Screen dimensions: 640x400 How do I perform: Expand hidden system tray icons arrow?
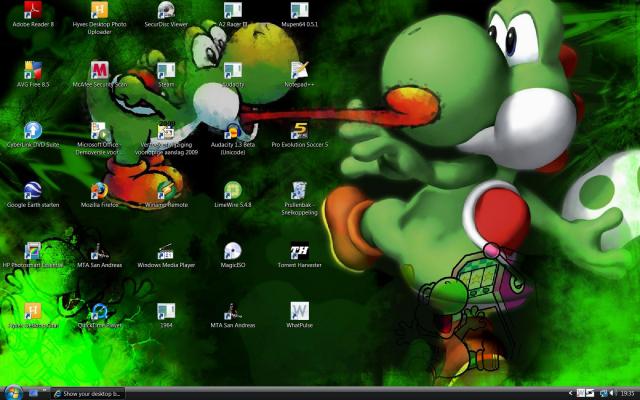[x=571, y=393]
